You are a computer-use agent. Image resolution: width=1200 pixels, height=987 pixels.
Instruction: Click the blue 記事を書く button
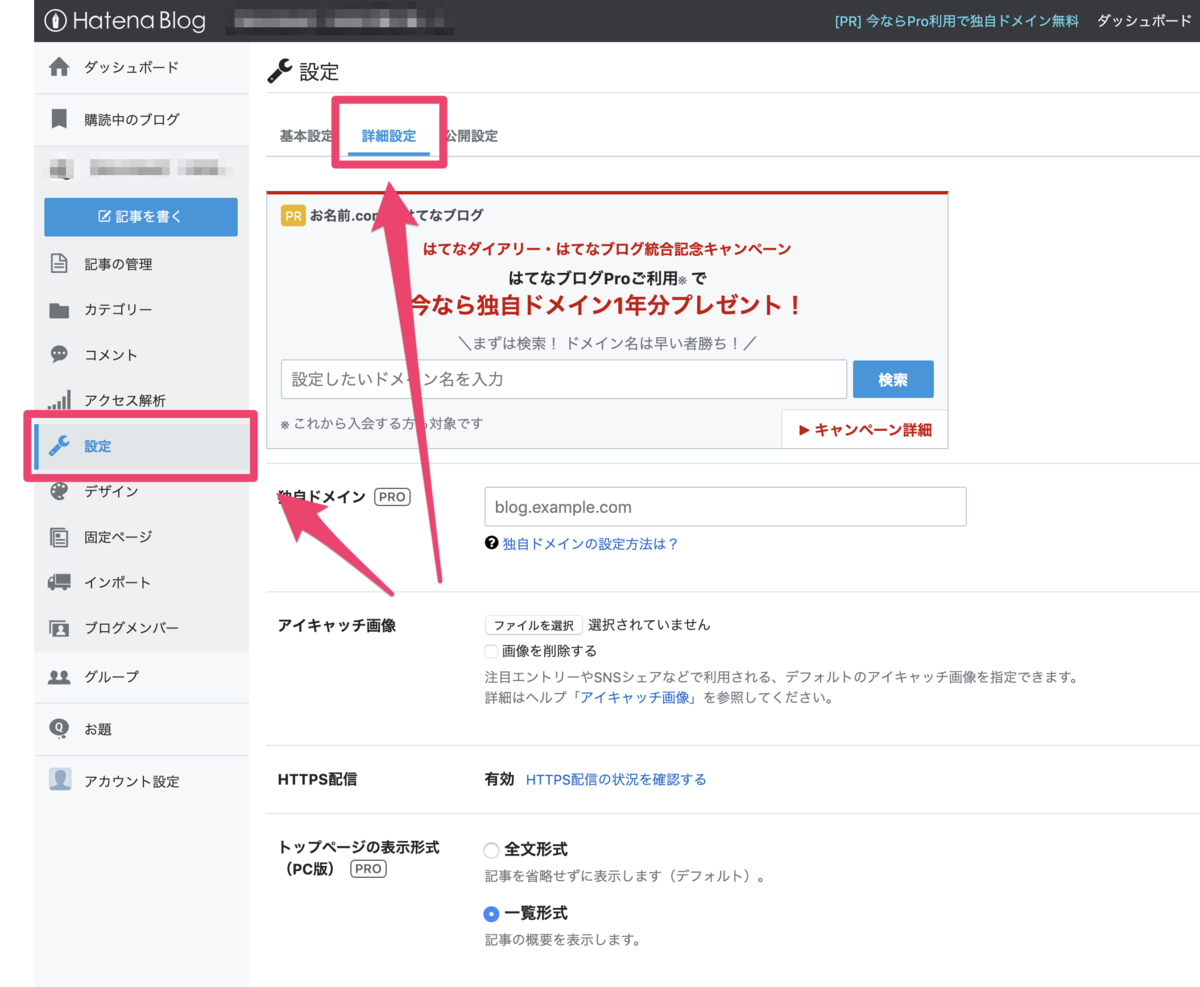click(x=141, y=216)
